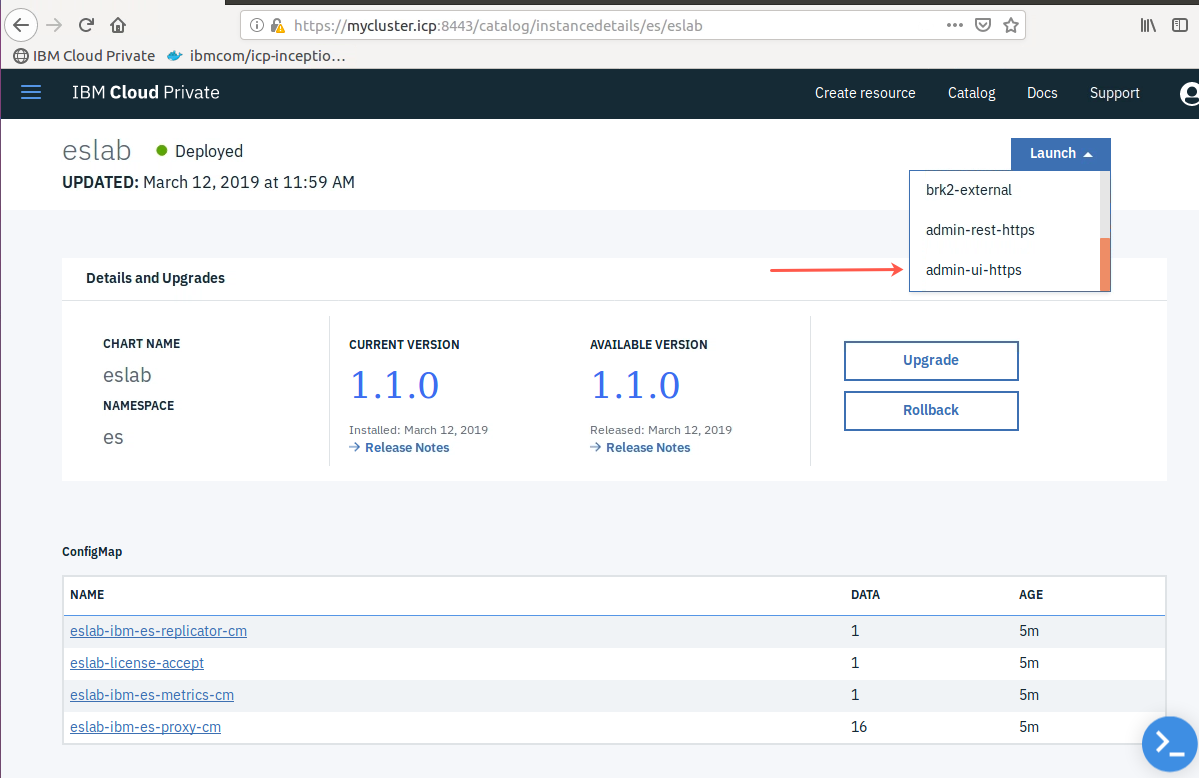Screen dimensions: 1199x778
Task: Open page actions three-dot menu
Action: 954,25
